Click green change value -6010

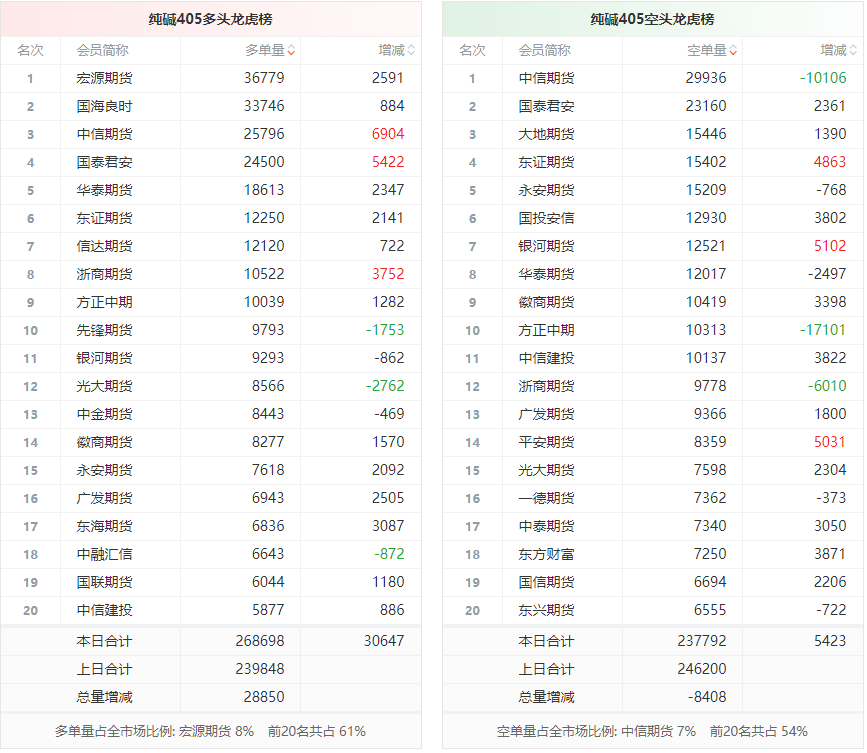(827, 386)
